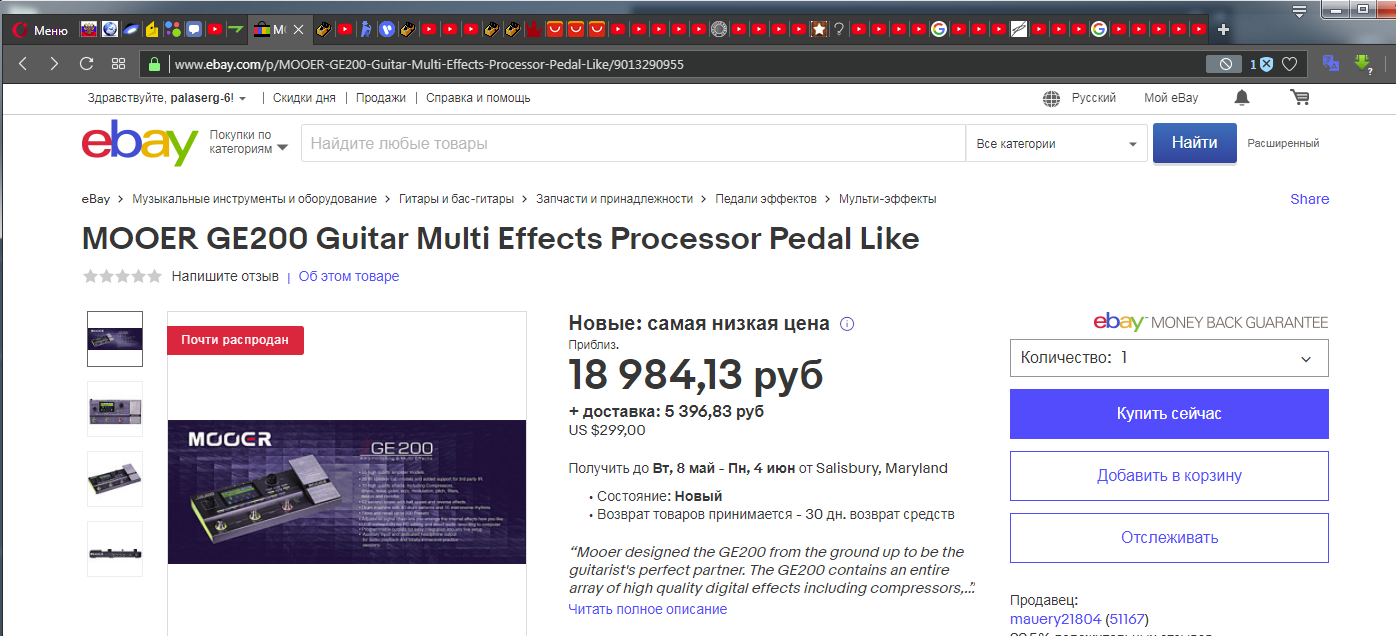
Task: Switch to the colored dots tab
Action: (x=172, y=30)
